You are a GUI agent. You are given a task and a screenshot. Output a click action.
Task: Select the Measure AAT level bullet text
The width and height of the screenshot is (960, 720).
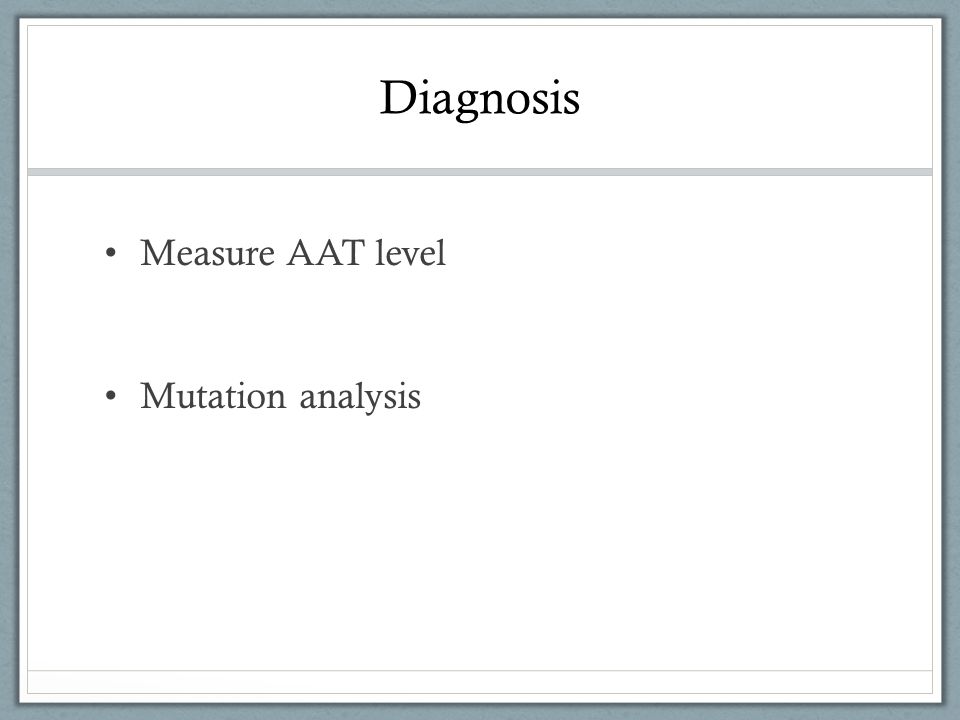tap(293, 252)
